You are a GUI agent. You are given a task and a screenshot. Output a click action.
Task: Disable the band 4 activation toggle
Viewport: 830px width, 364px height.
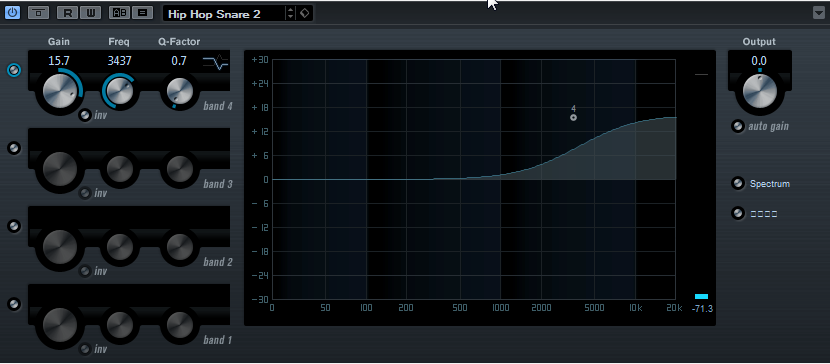(14, 70)
